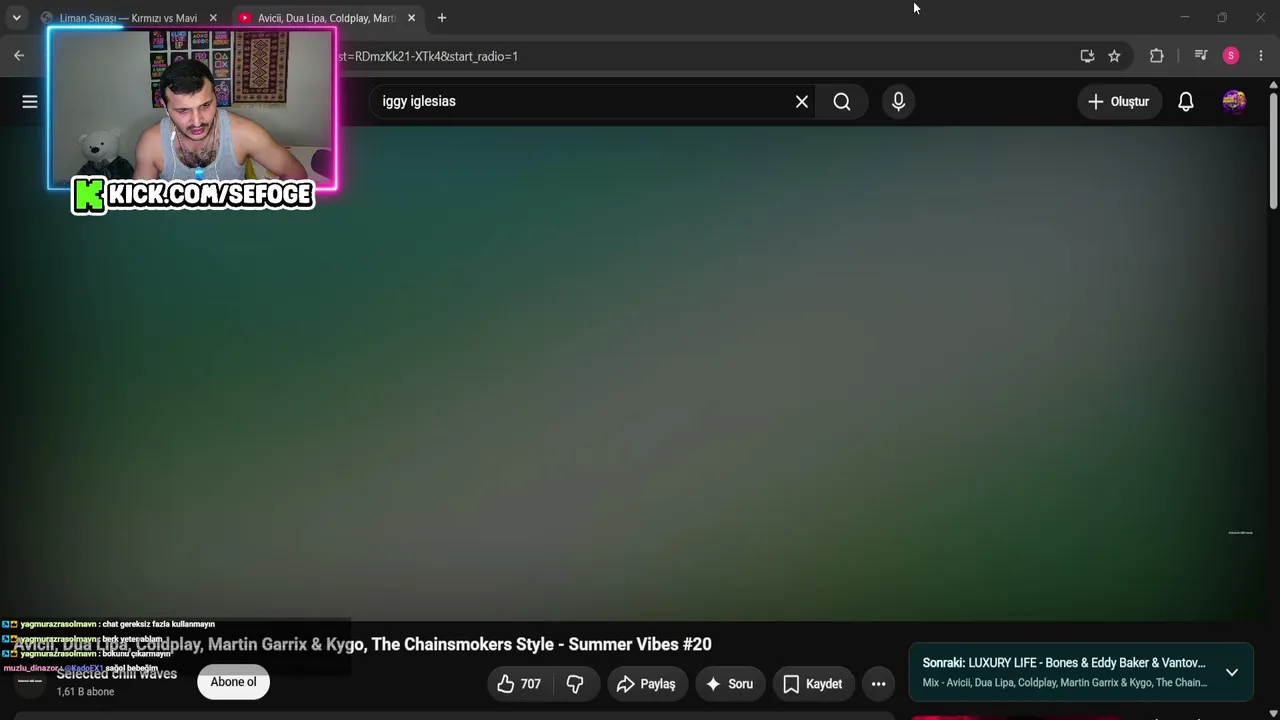Go back with the browser arrow
This screenshot has height=720, width=1280.
point(19,56)
